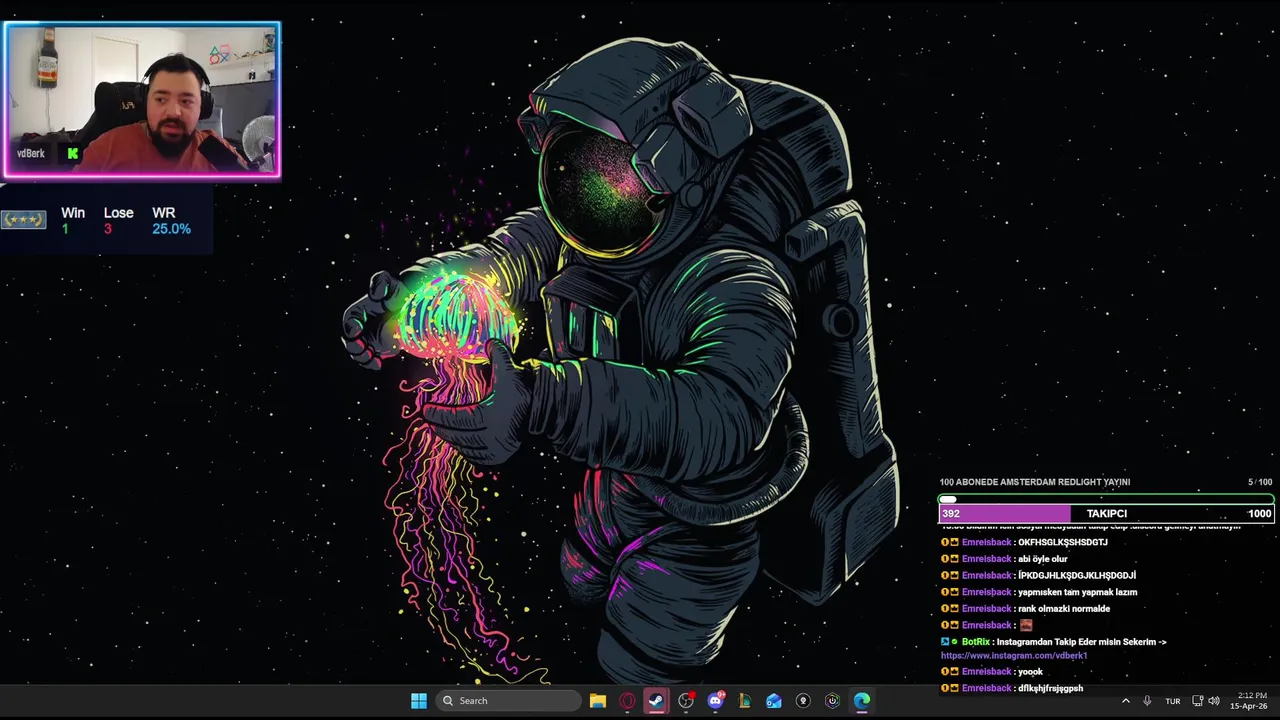Expand the hidden system tray icons
This screenshot has height=720, width=1280.
(x=1126, y=701)
